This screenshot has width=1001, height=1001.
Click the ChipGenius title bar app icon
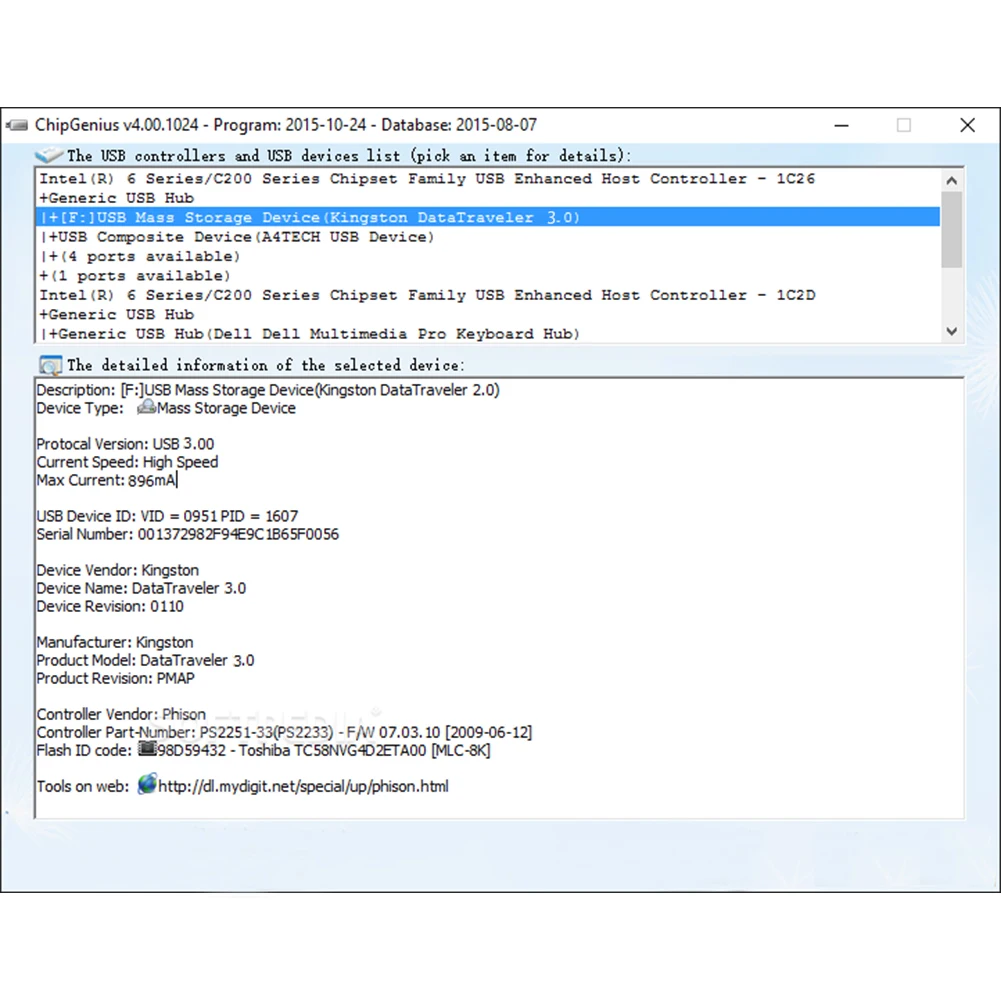click(17, 125)
